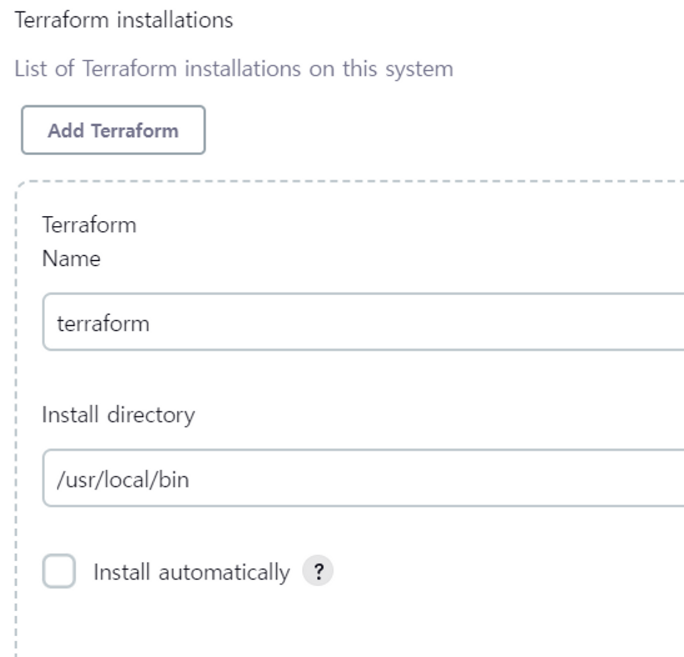
Task: Click the Add Terraform button
Action: click(x=113, y=130)
